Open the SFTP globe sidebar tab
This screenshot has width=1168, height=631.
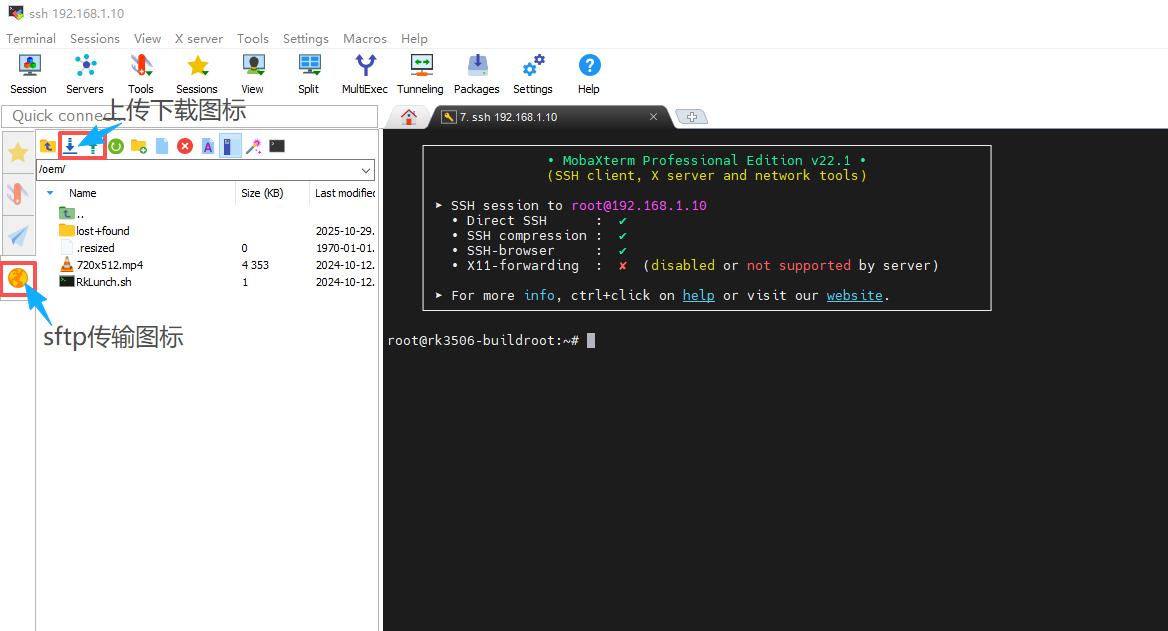[18, 279]
